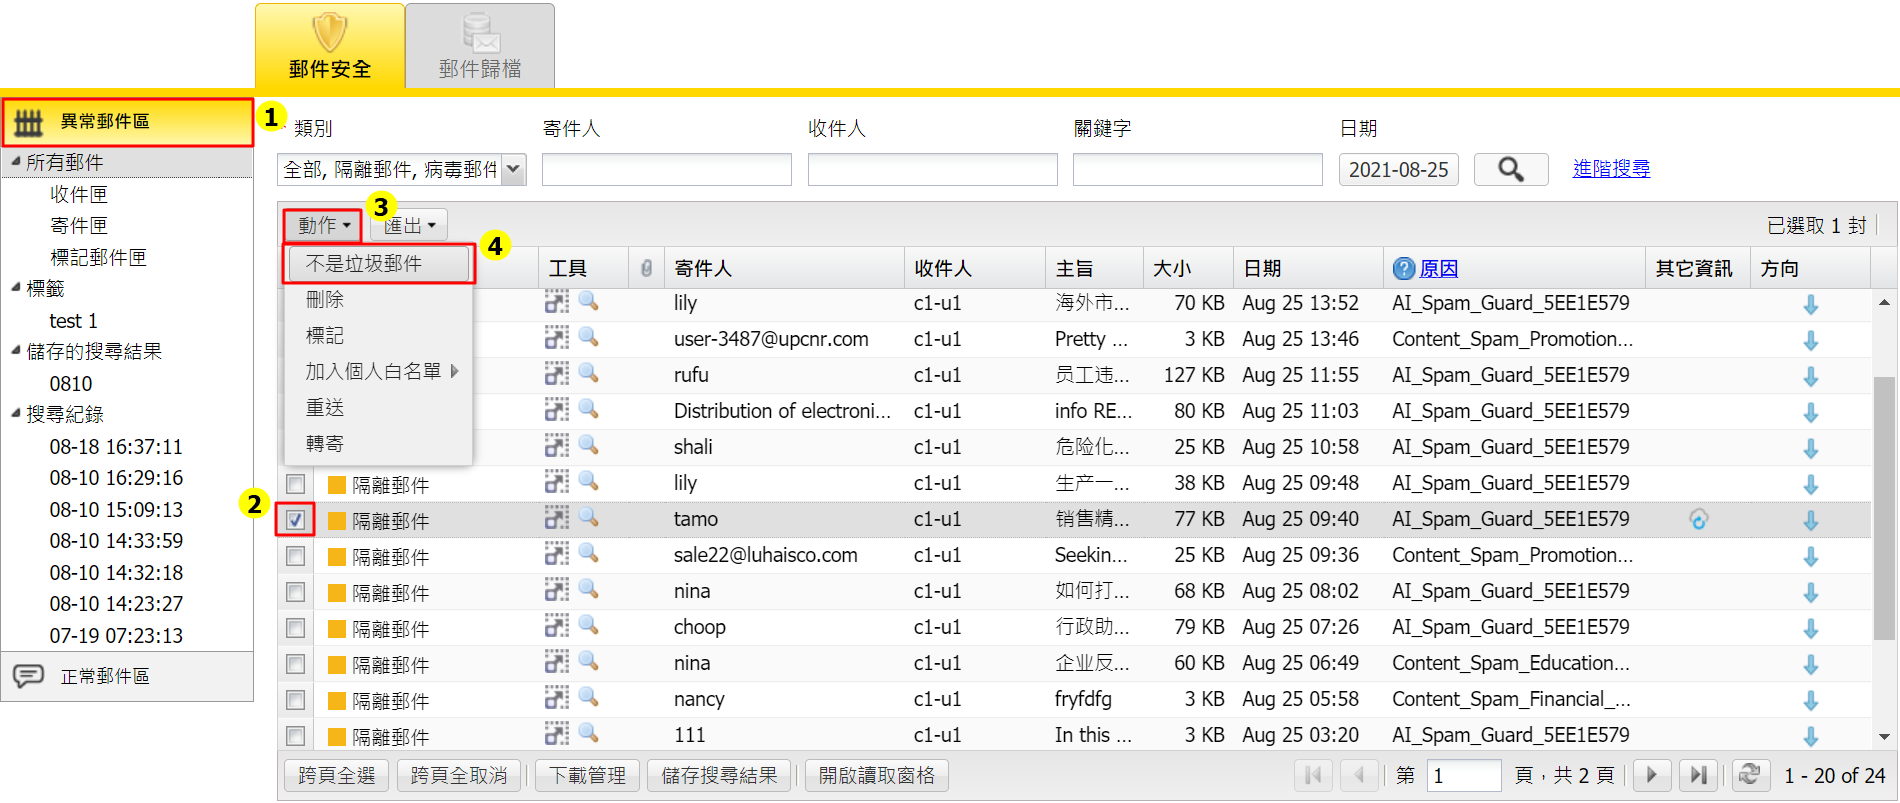Click the tool icon in rufu's row

(556, 374)
